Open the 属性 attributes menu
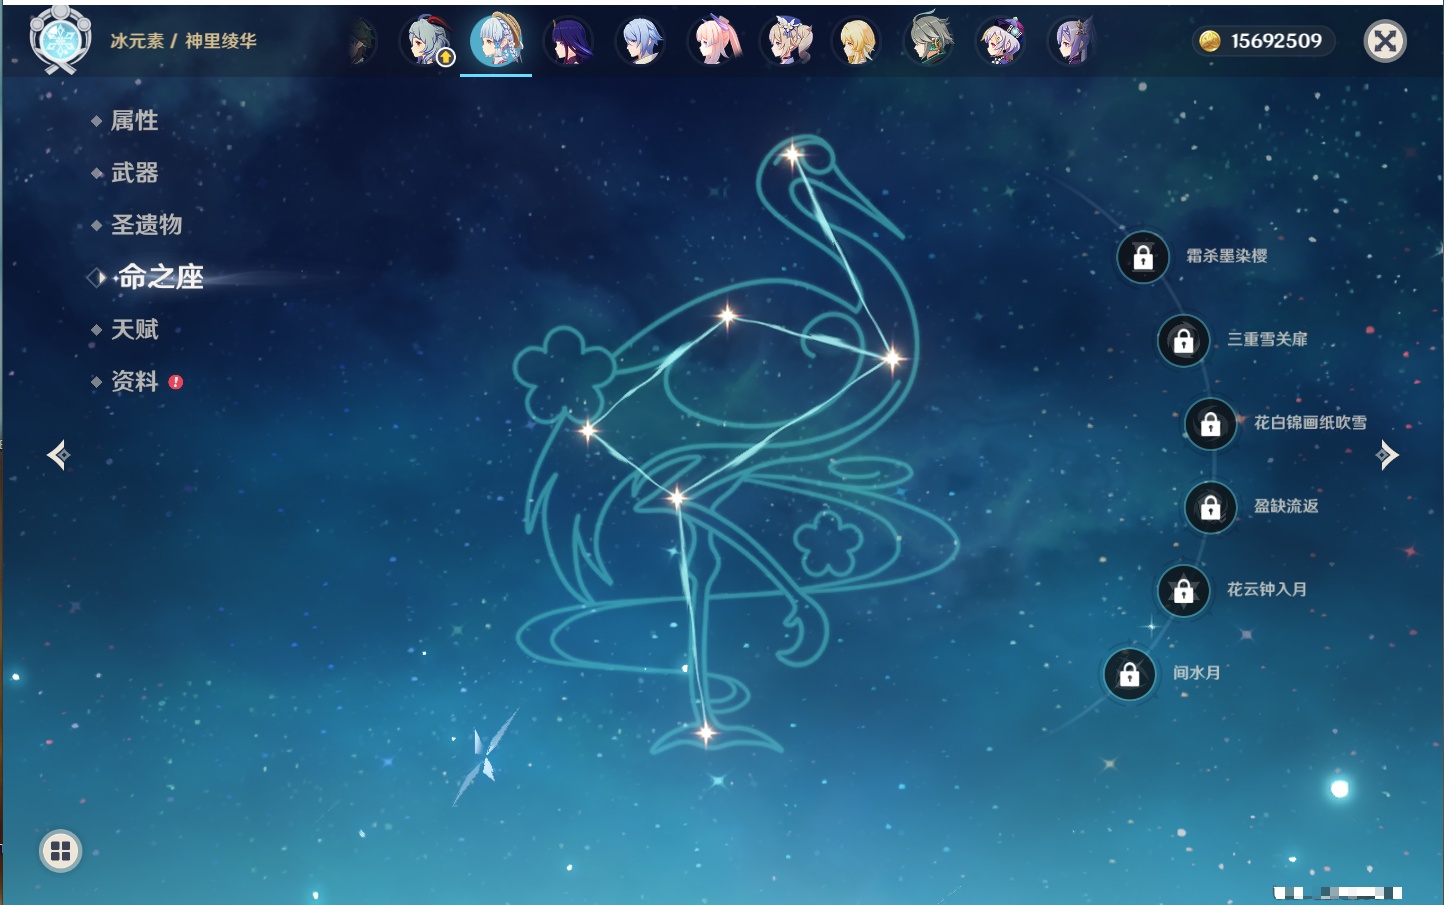 [134, 121]
